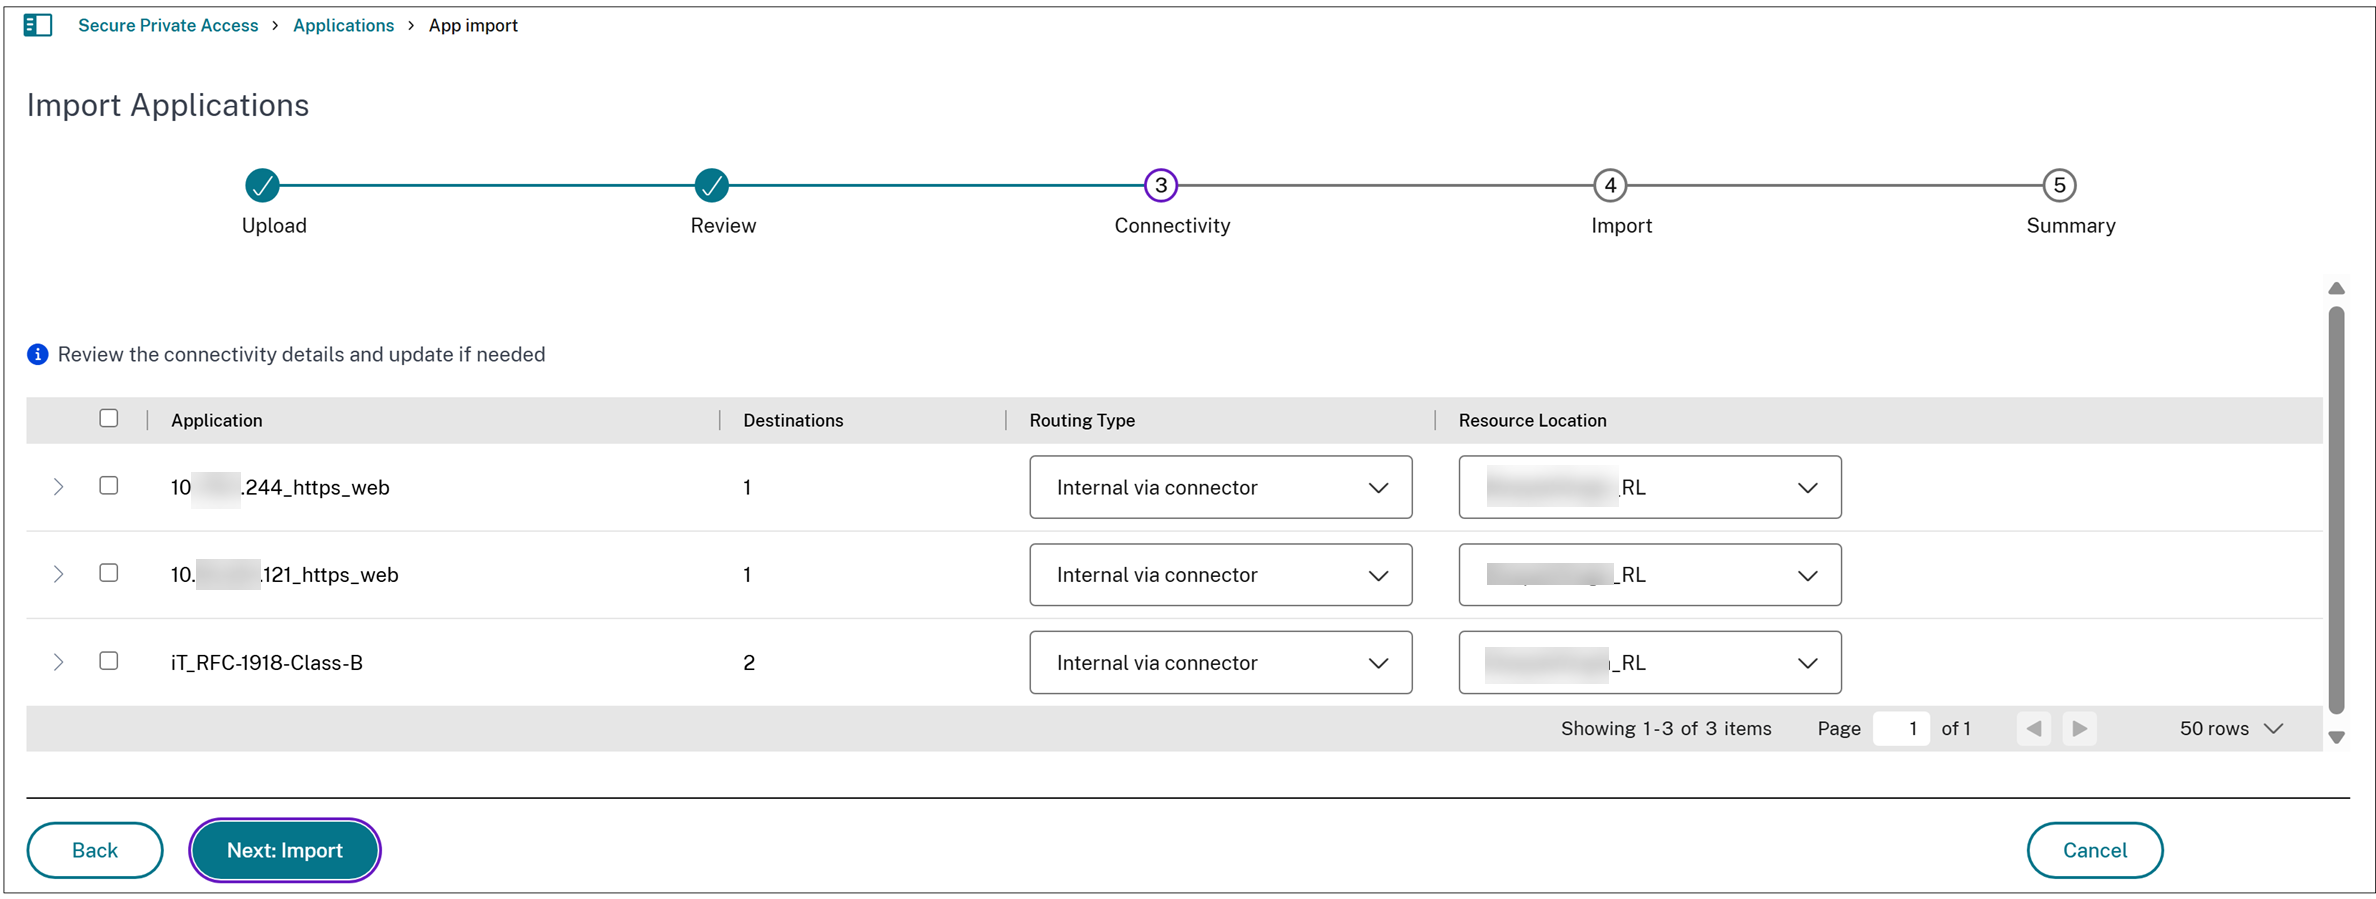
Task: Click the vertical scrollbar thumb
Action: coord(2336,510)
